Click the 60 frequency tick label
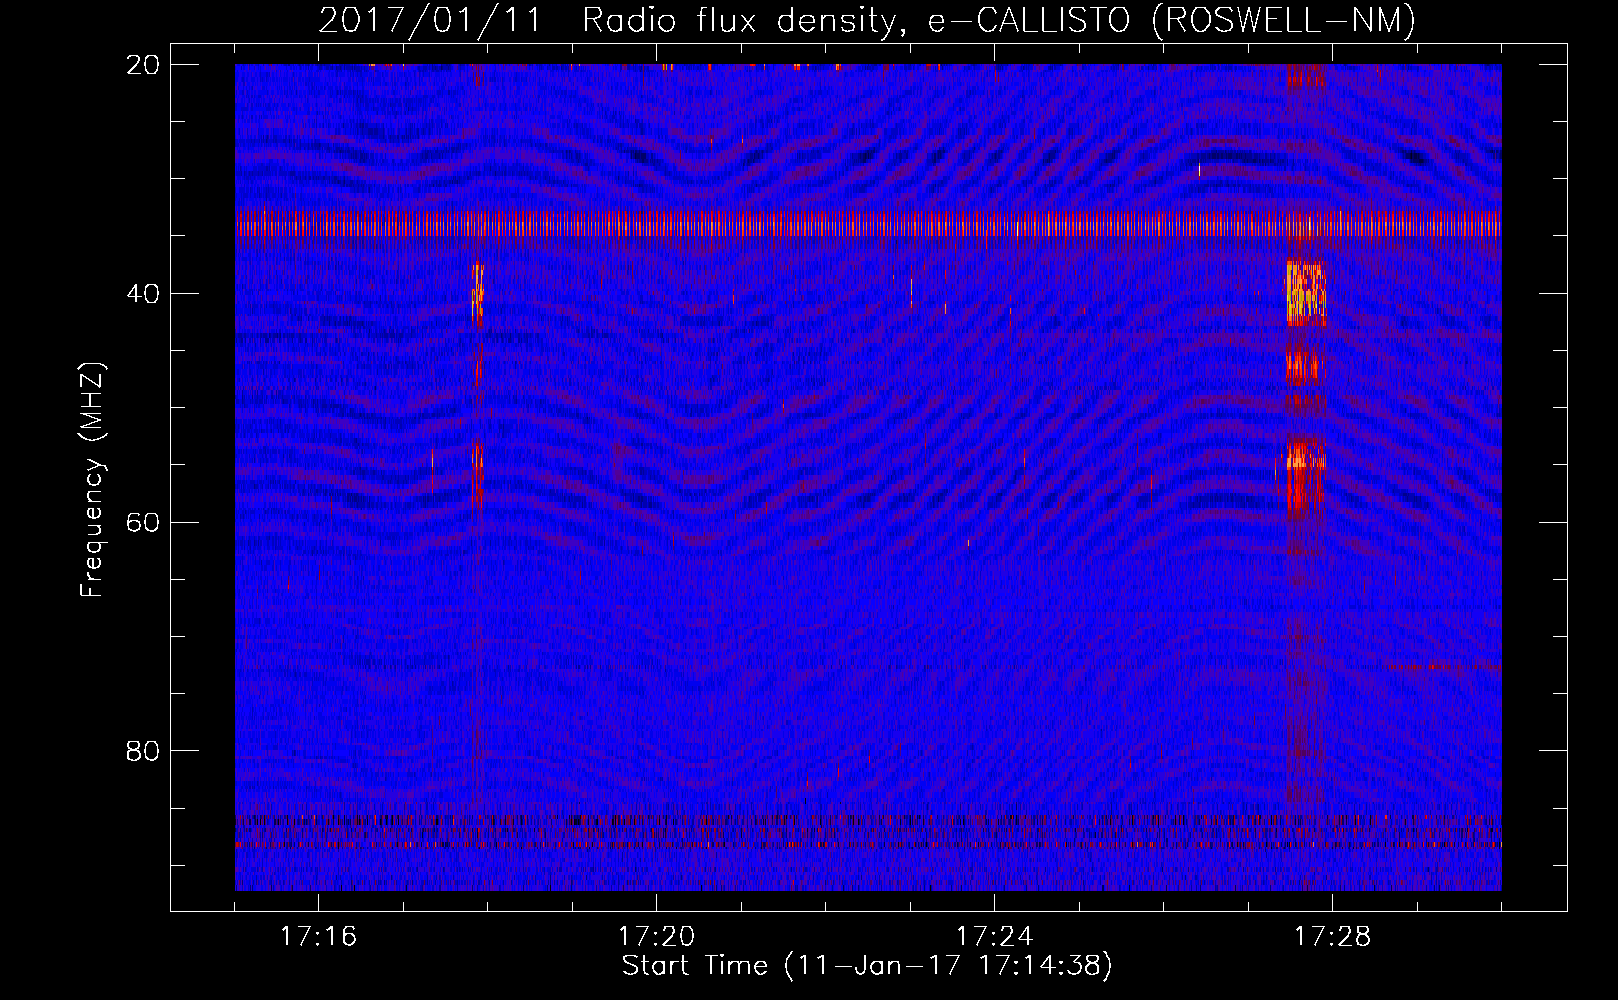The height and width of the screenshot is (1000, 1618). (x=144, y=522)
